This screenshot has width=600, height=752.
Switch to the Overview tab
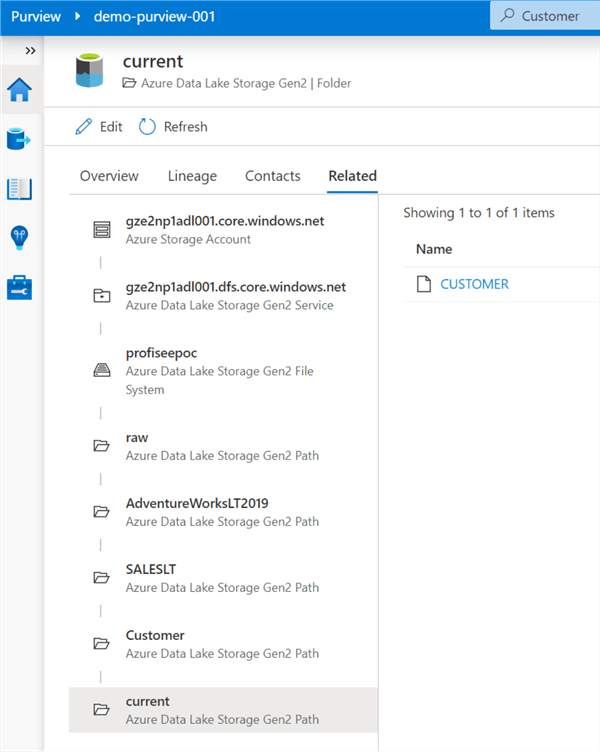(x=109, y=176)
